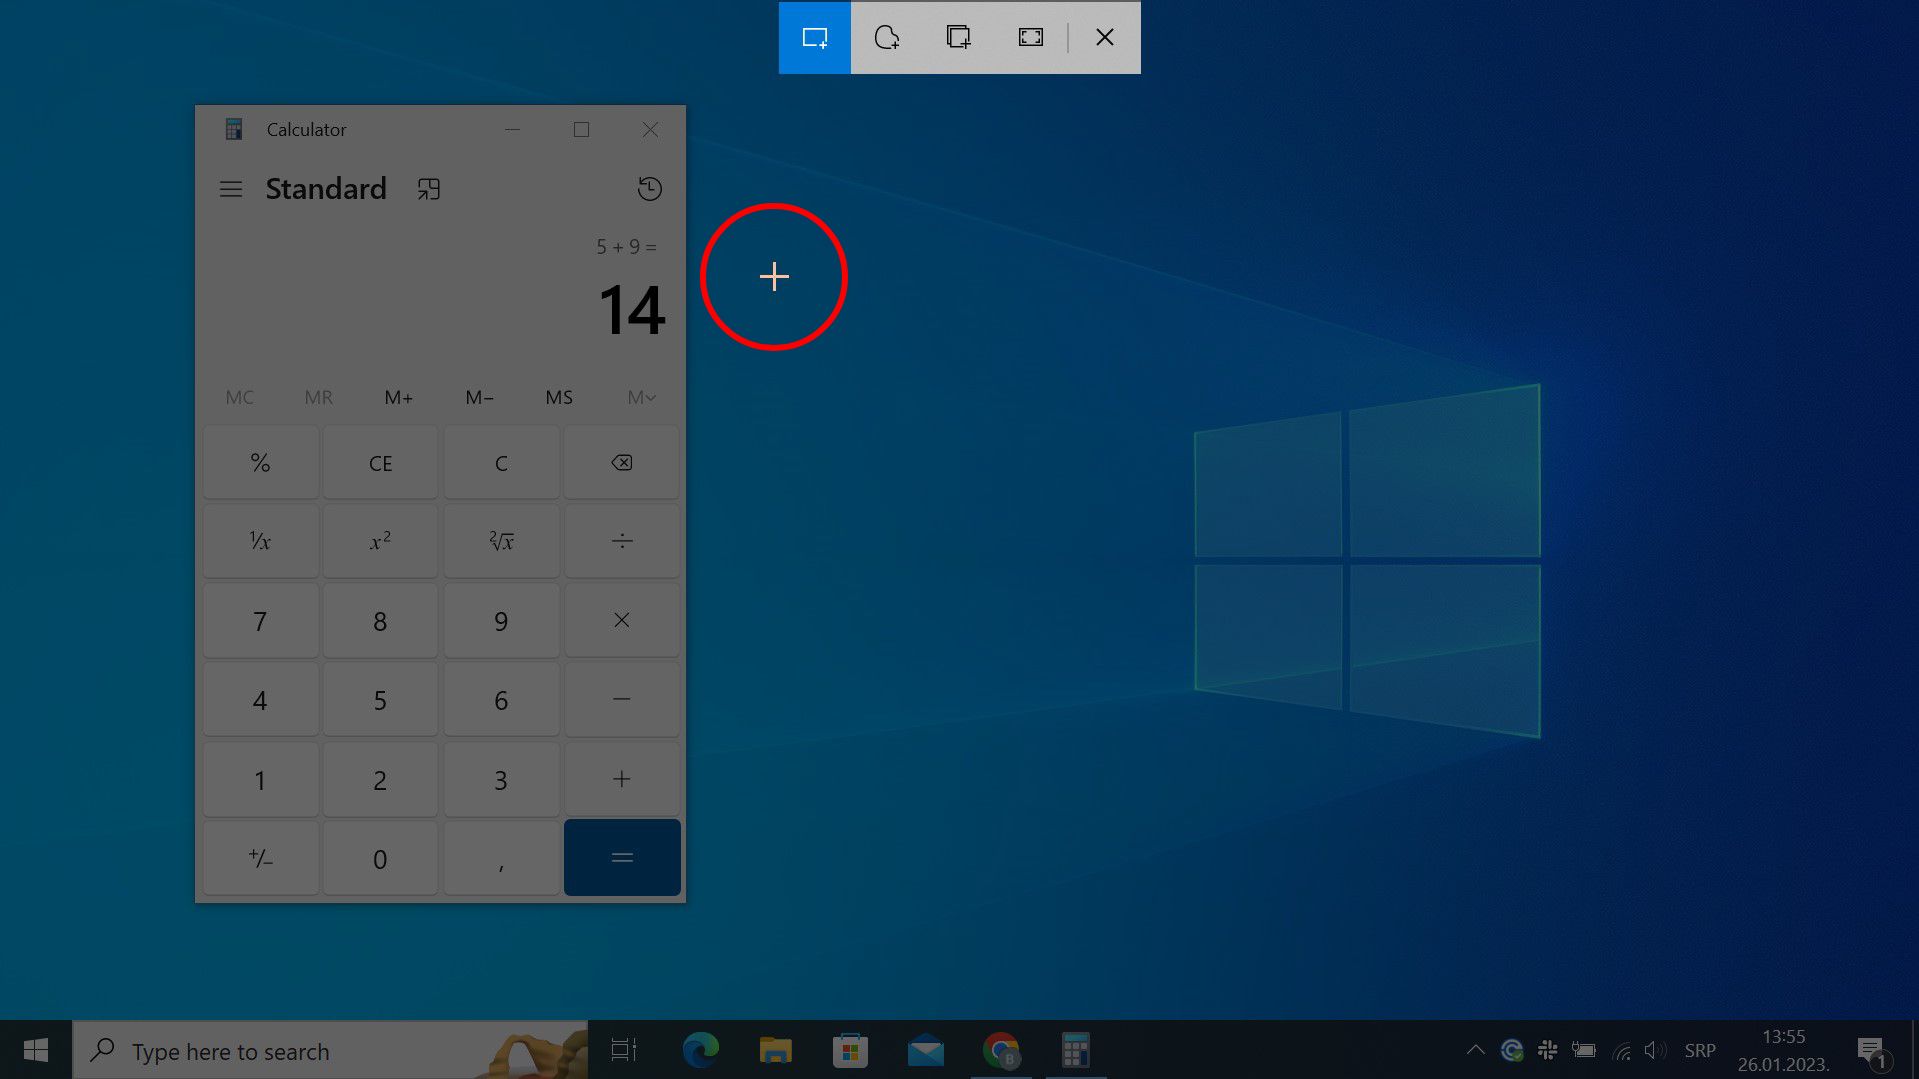Click digit 2 key
The image size is (1919, 1079).
(380, 779)
